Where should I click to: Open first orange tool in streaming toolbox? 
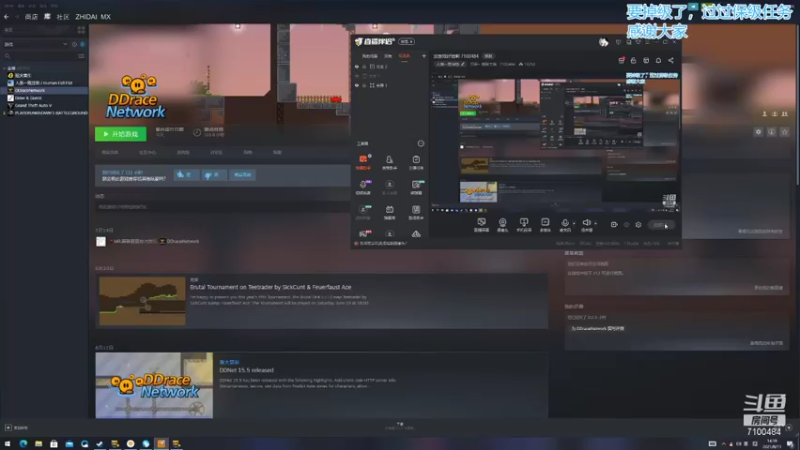click(x=363, y=162)
